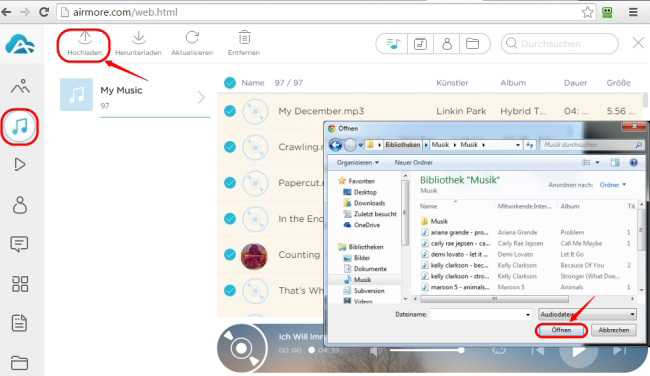Uncheck the Counting song checkbox
Screen dimensions: 650x376
[230, 255]
